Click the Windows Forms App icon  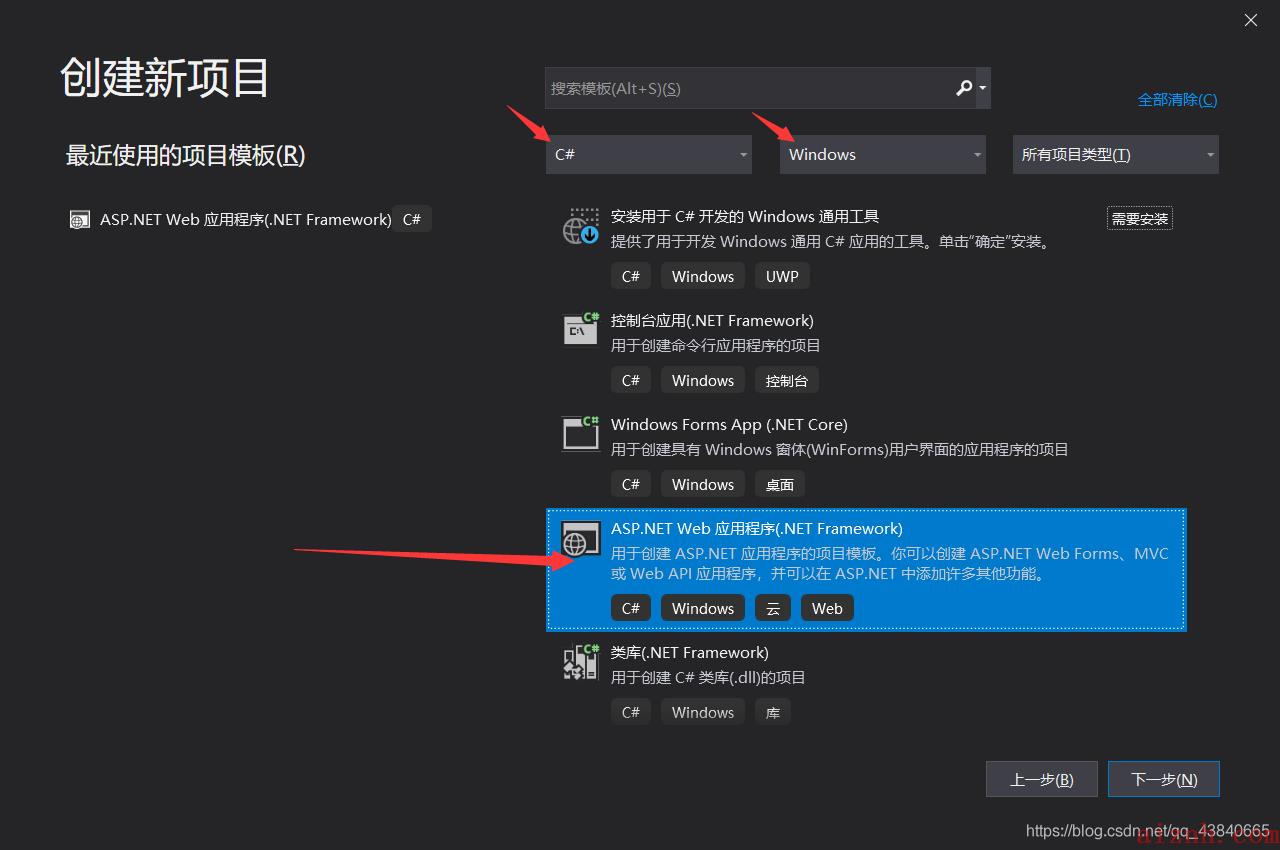point(580,433)
